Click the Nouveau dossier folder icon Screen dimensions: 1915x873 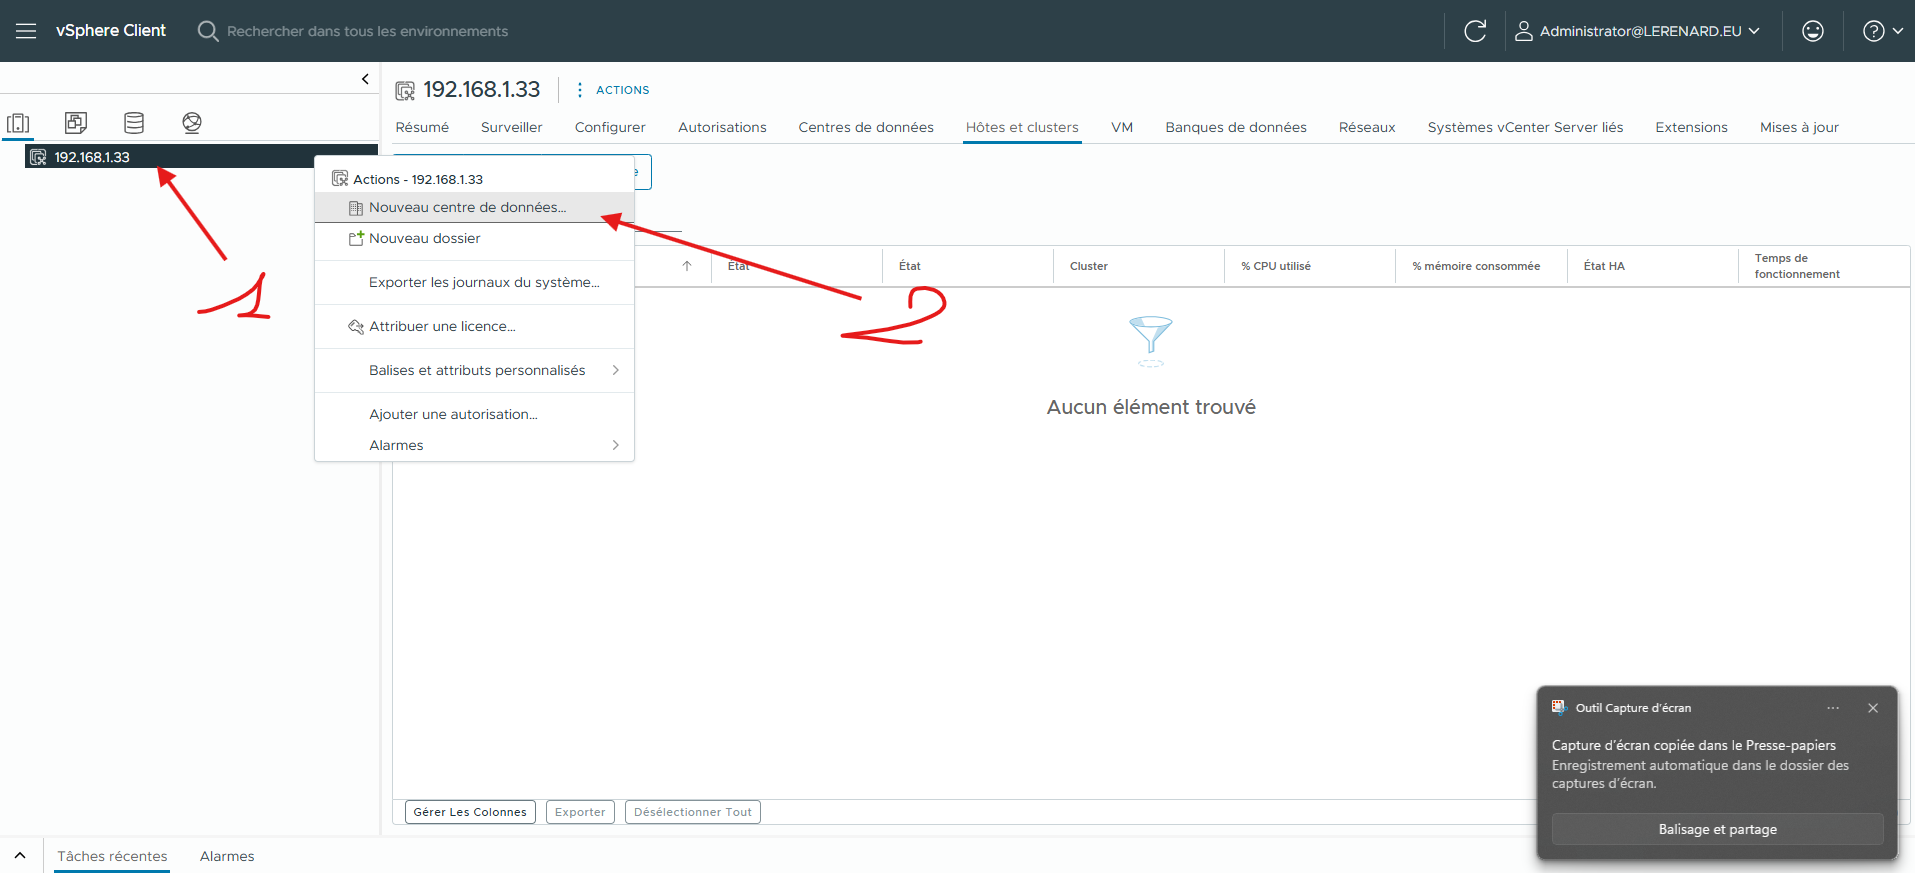pos(355,238)
